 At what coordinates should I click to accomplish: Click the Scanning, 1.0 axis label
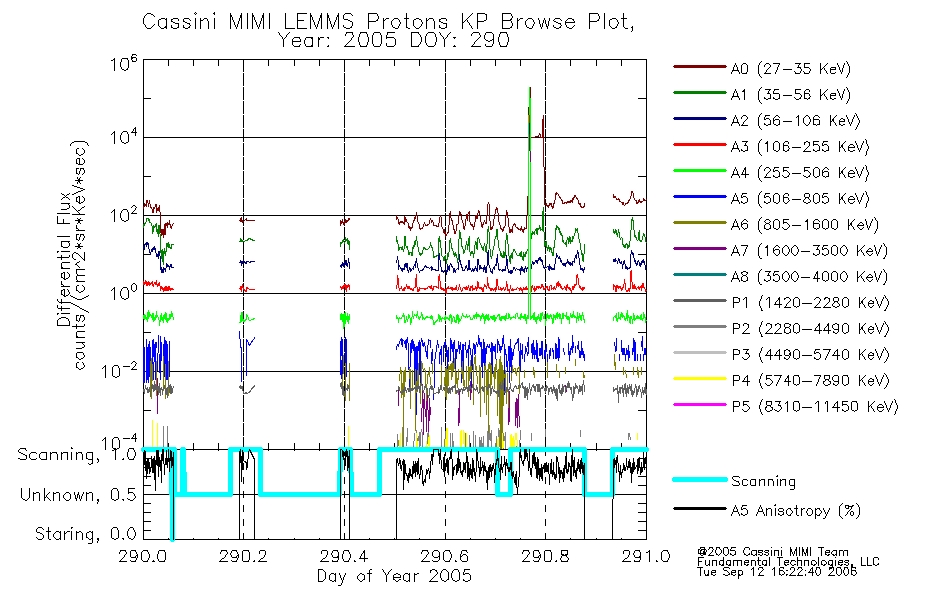pos(77,455)
